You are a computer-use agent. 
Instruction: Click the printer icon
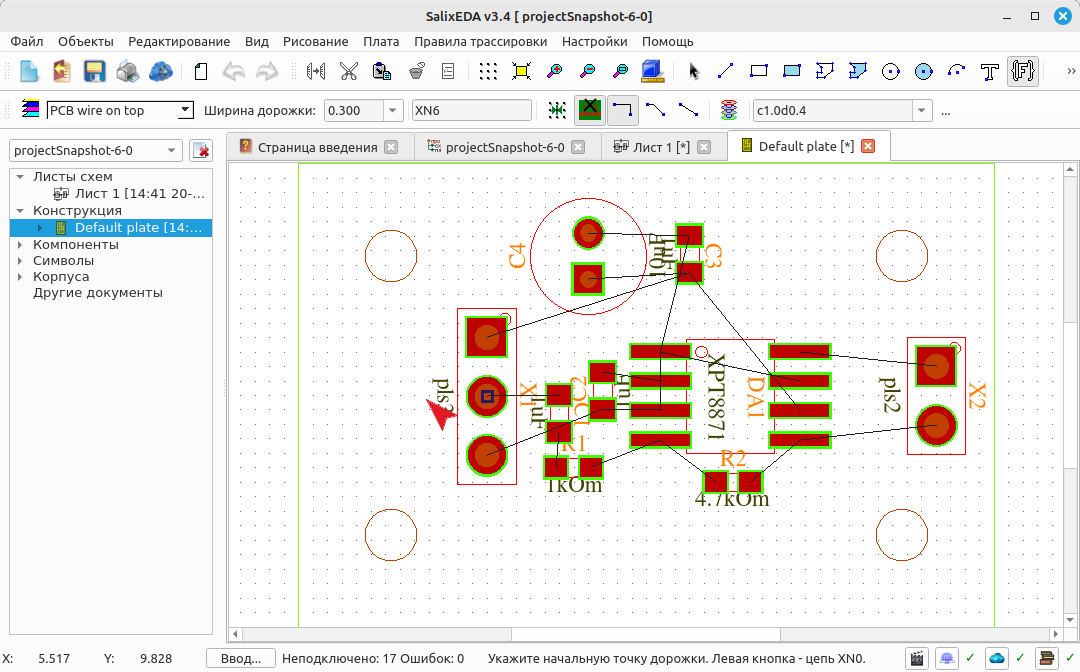pos(127,71)
